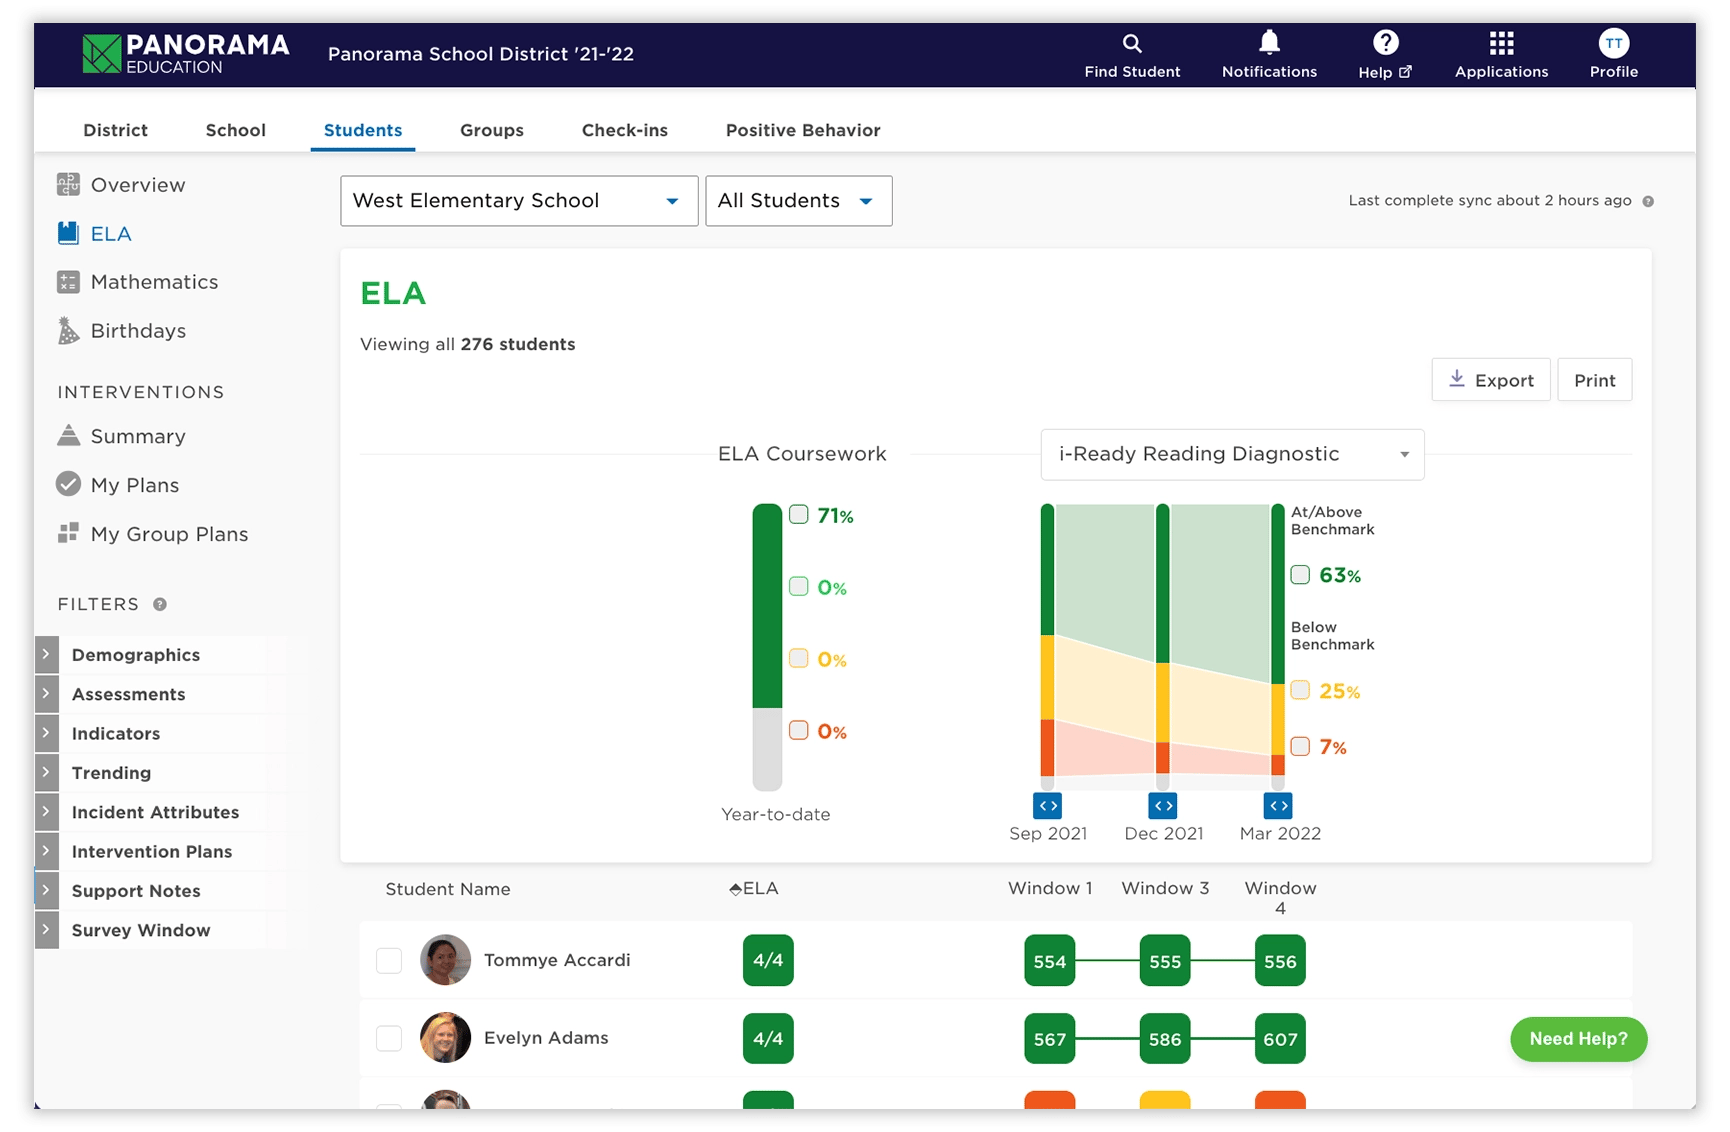Click the Help question mark icon

point(1385,42)
